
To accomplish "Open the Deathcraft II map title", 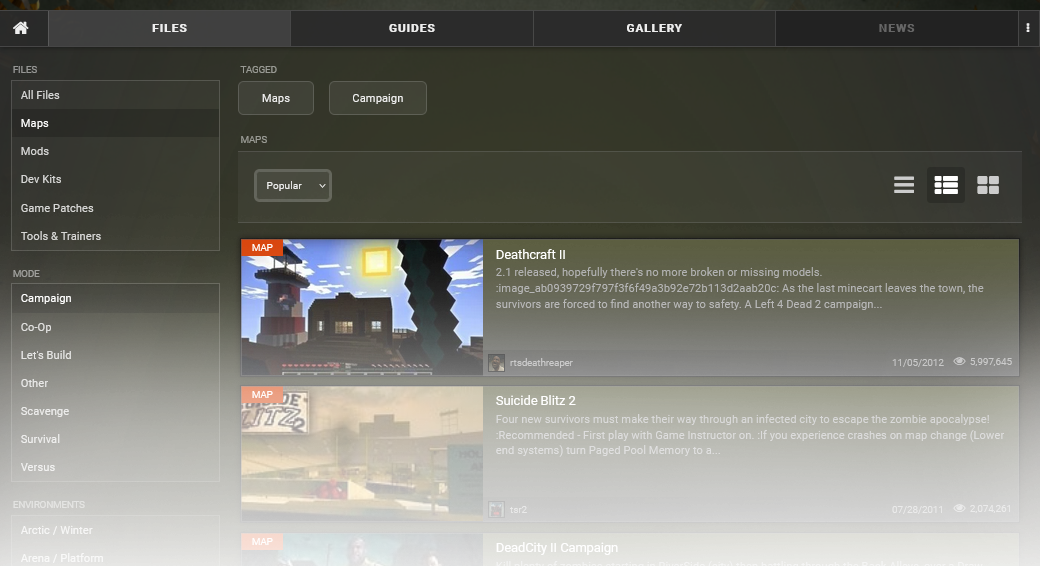I will point(530,255).
